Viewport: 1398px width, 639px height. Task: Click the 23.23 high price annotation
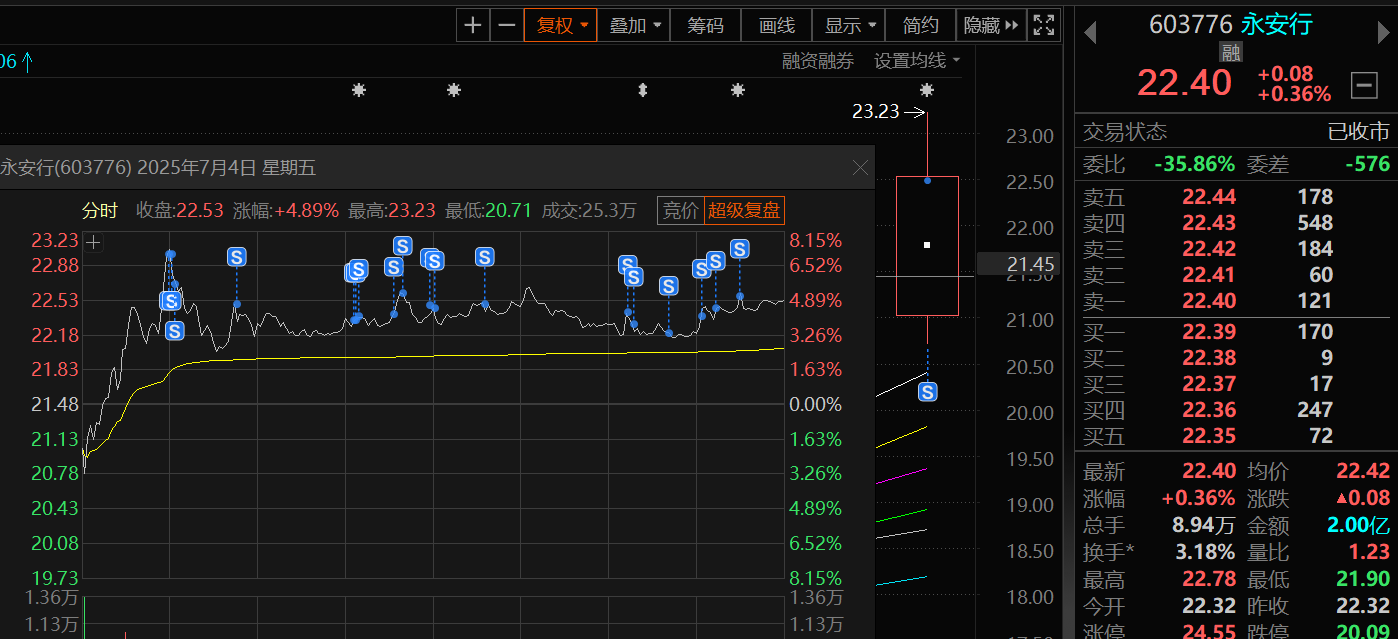click(x=875, y=112)
